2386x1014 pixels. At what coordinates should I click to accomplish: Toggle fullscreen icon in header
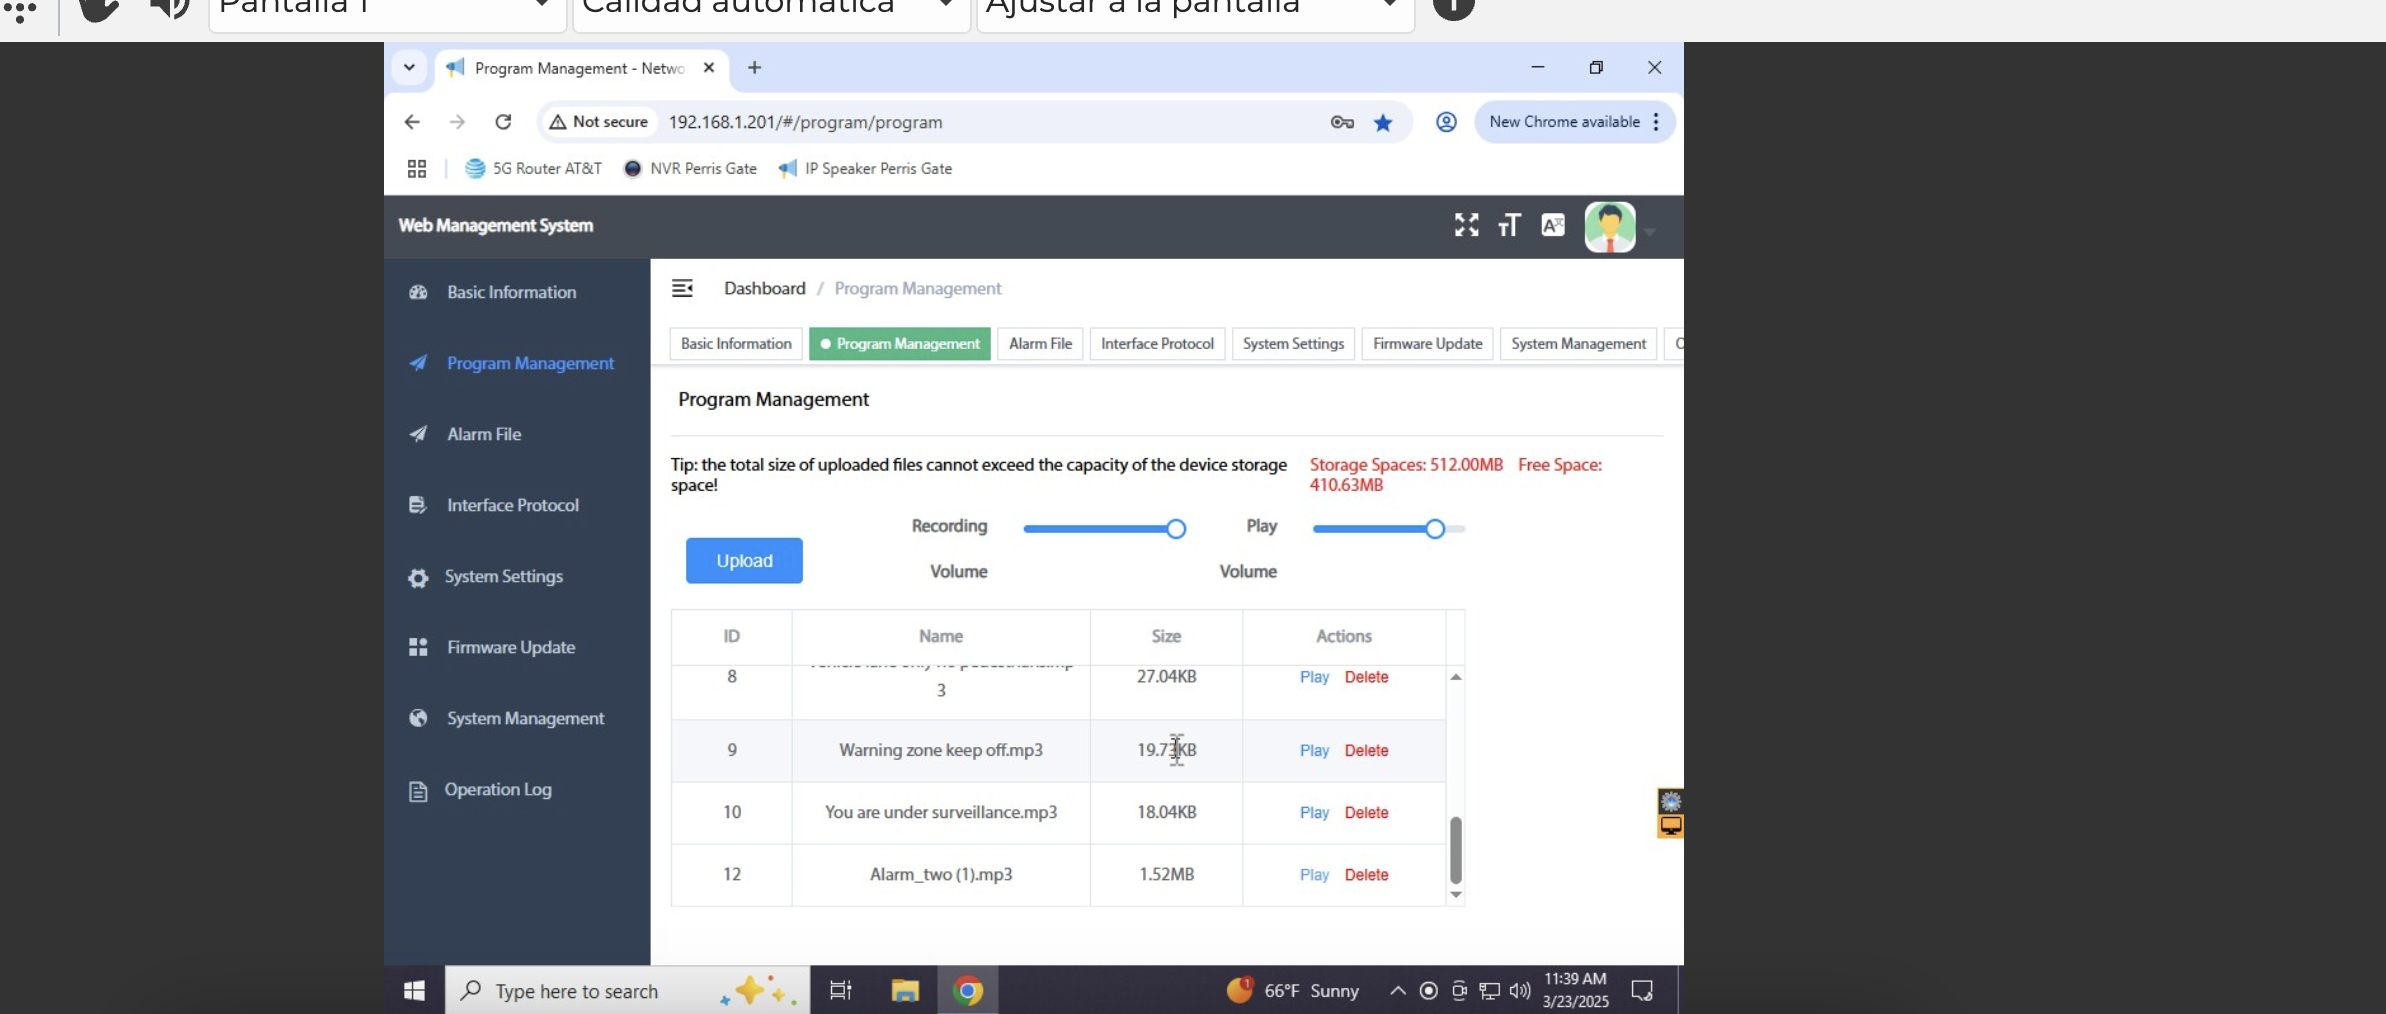[1466, 225]
